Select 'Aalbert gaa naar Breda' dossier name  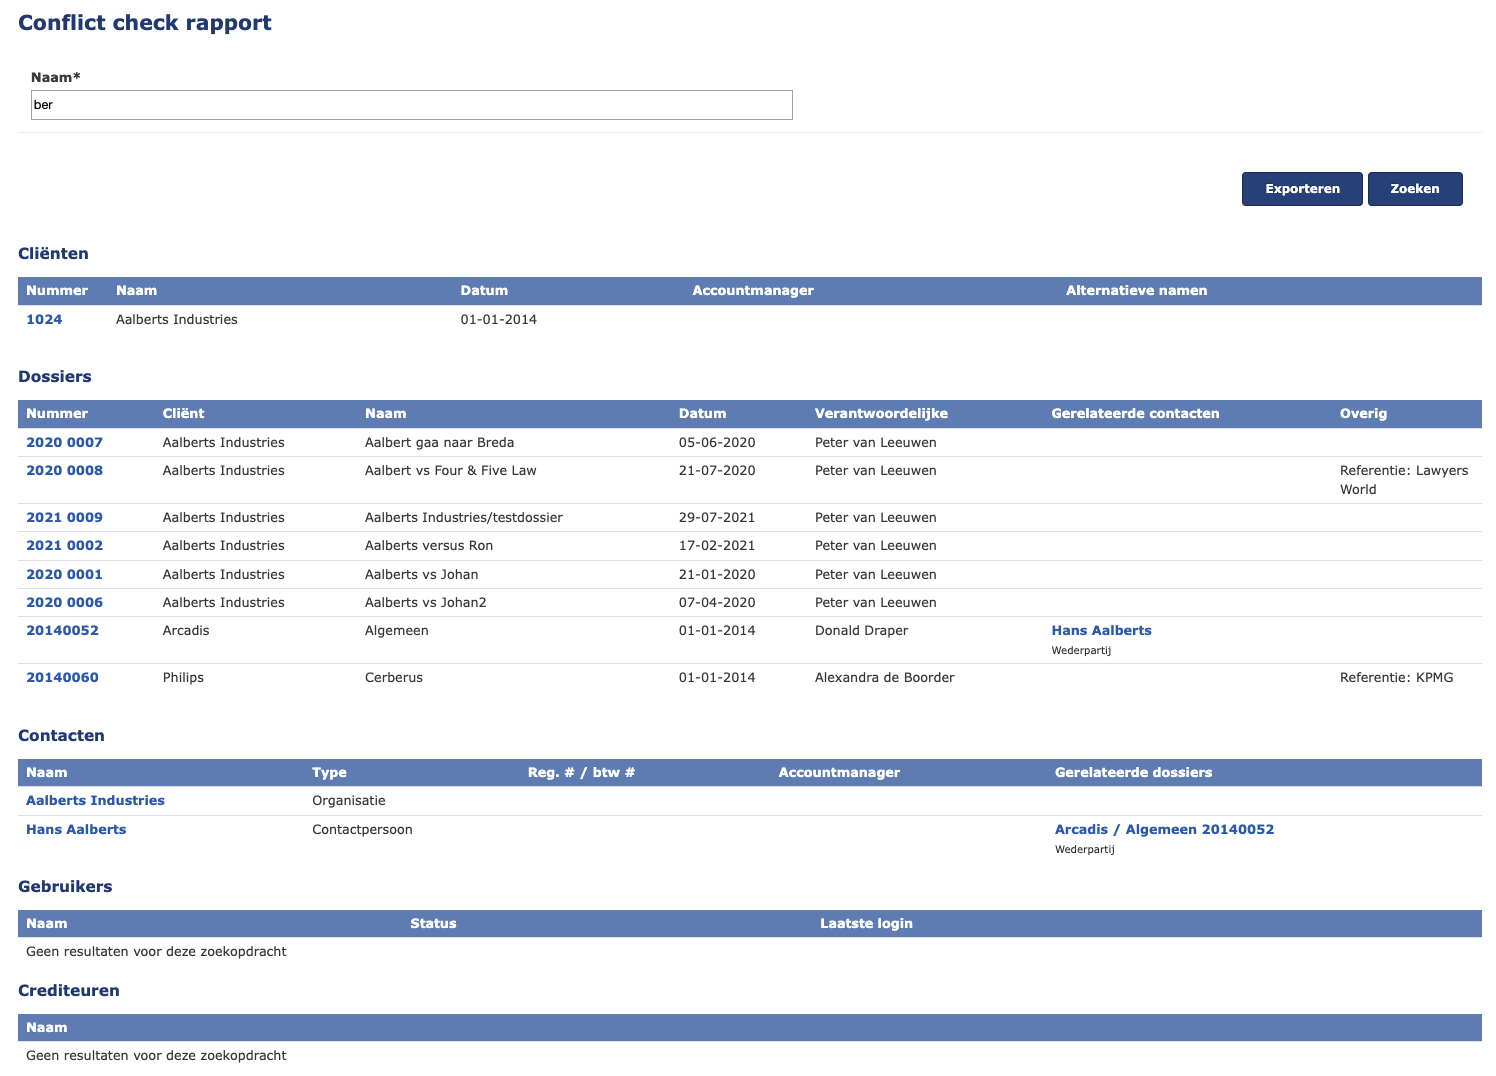tap(439, 443)
